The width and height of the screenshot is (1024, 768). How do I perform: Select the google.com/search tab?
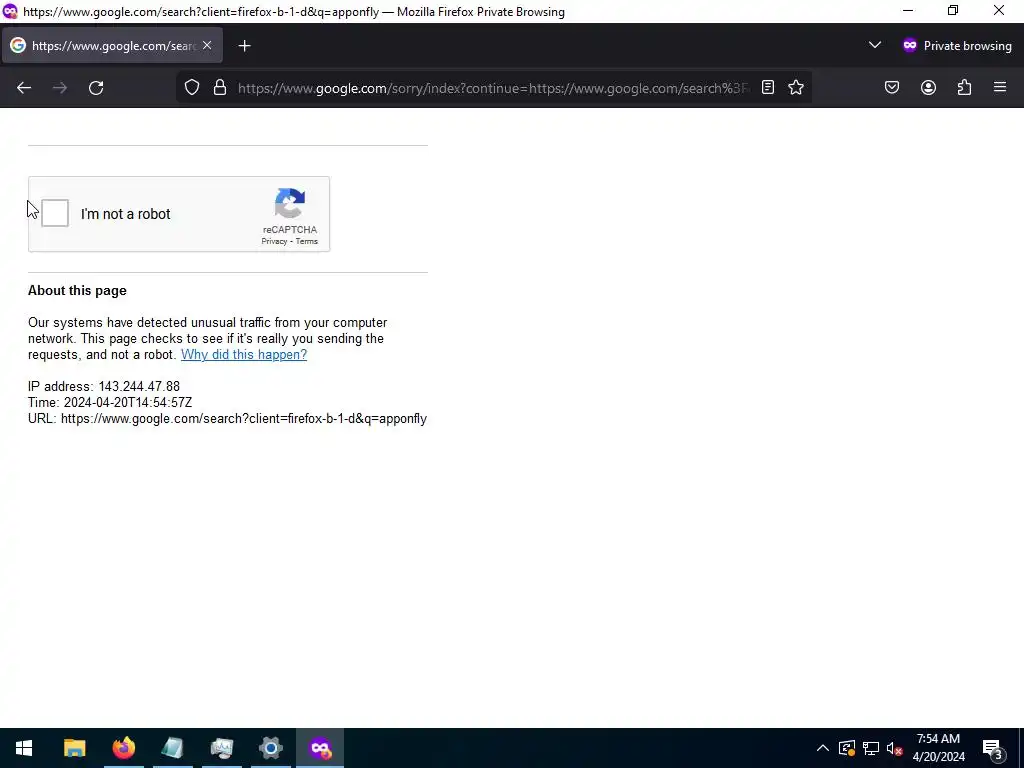112,45
